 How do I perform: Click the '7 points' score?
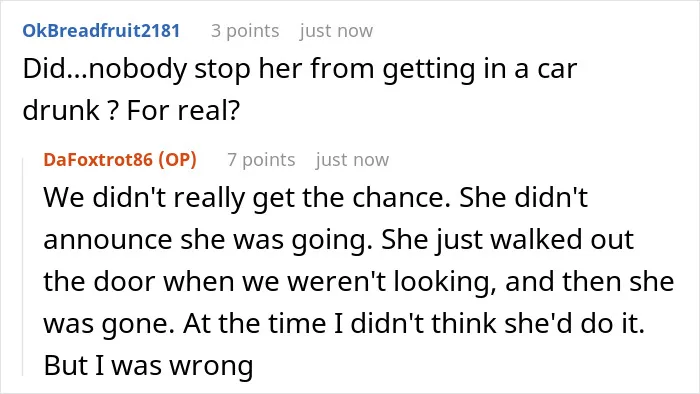pos(261,159)
